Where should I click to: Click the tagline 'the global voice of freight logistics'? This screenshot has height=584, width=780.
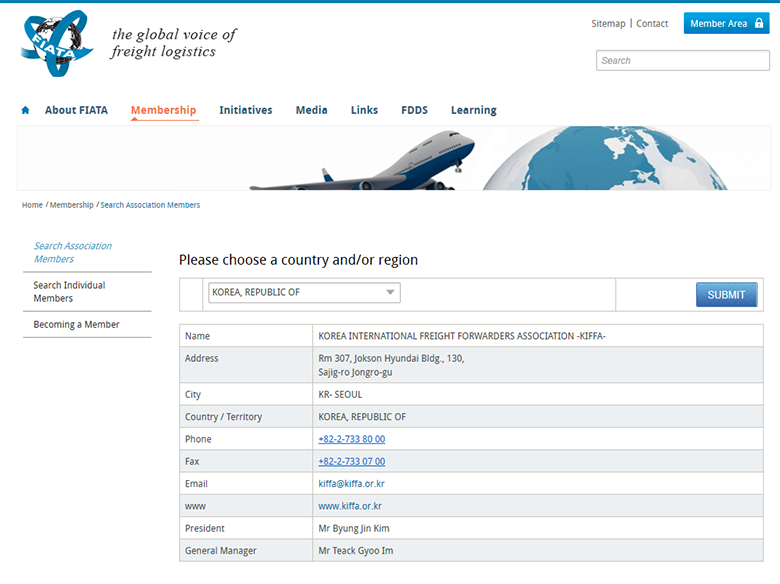point(174,43)
